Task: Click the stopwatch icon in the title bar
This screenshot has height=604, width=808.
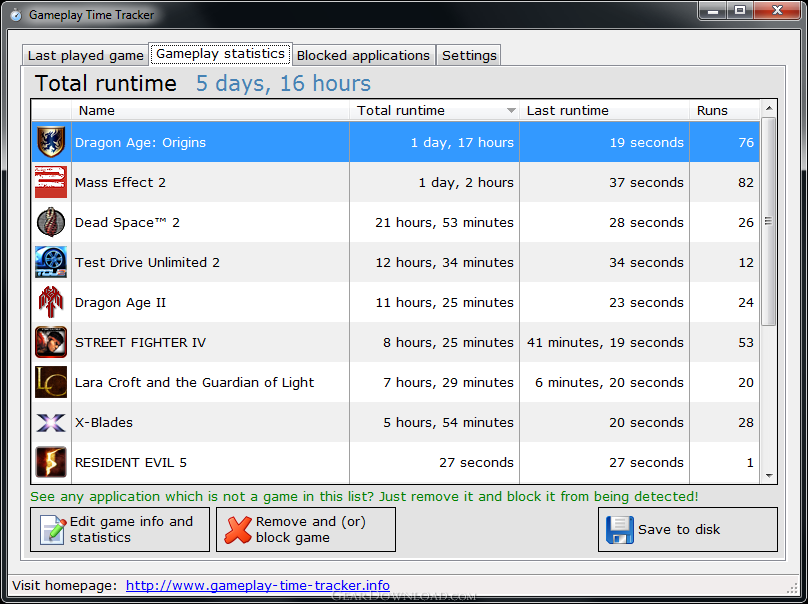Action: pyautogui.click(x=16, y=14)
